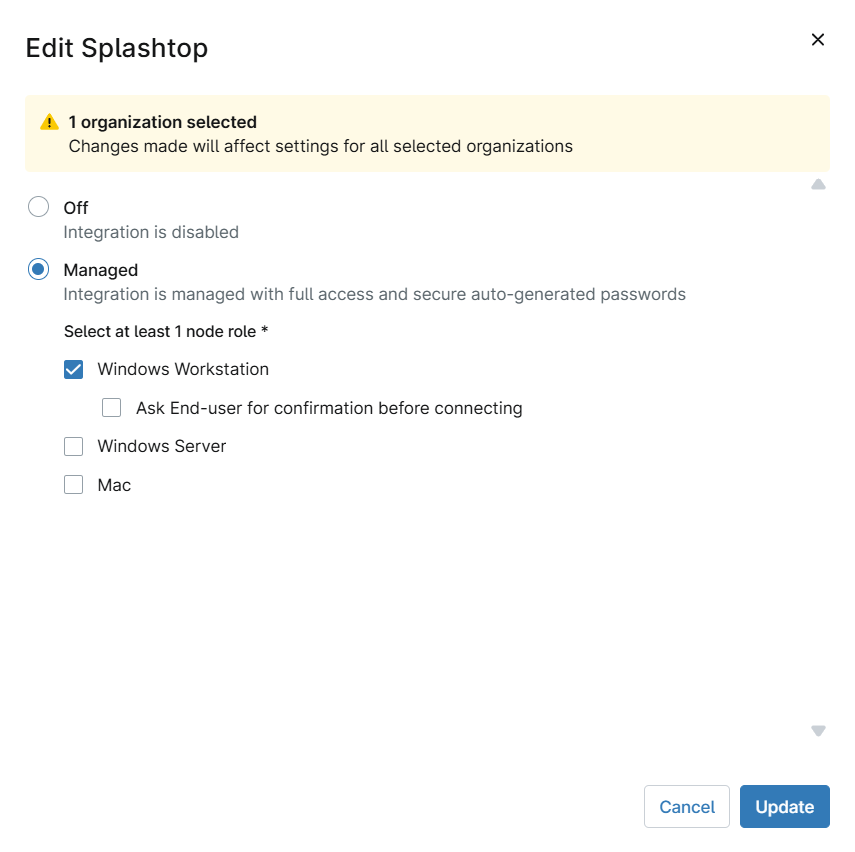This screenshot has width=855, height=852.
Task: Select the Managed radio button
Action: [x=38, y=269]
